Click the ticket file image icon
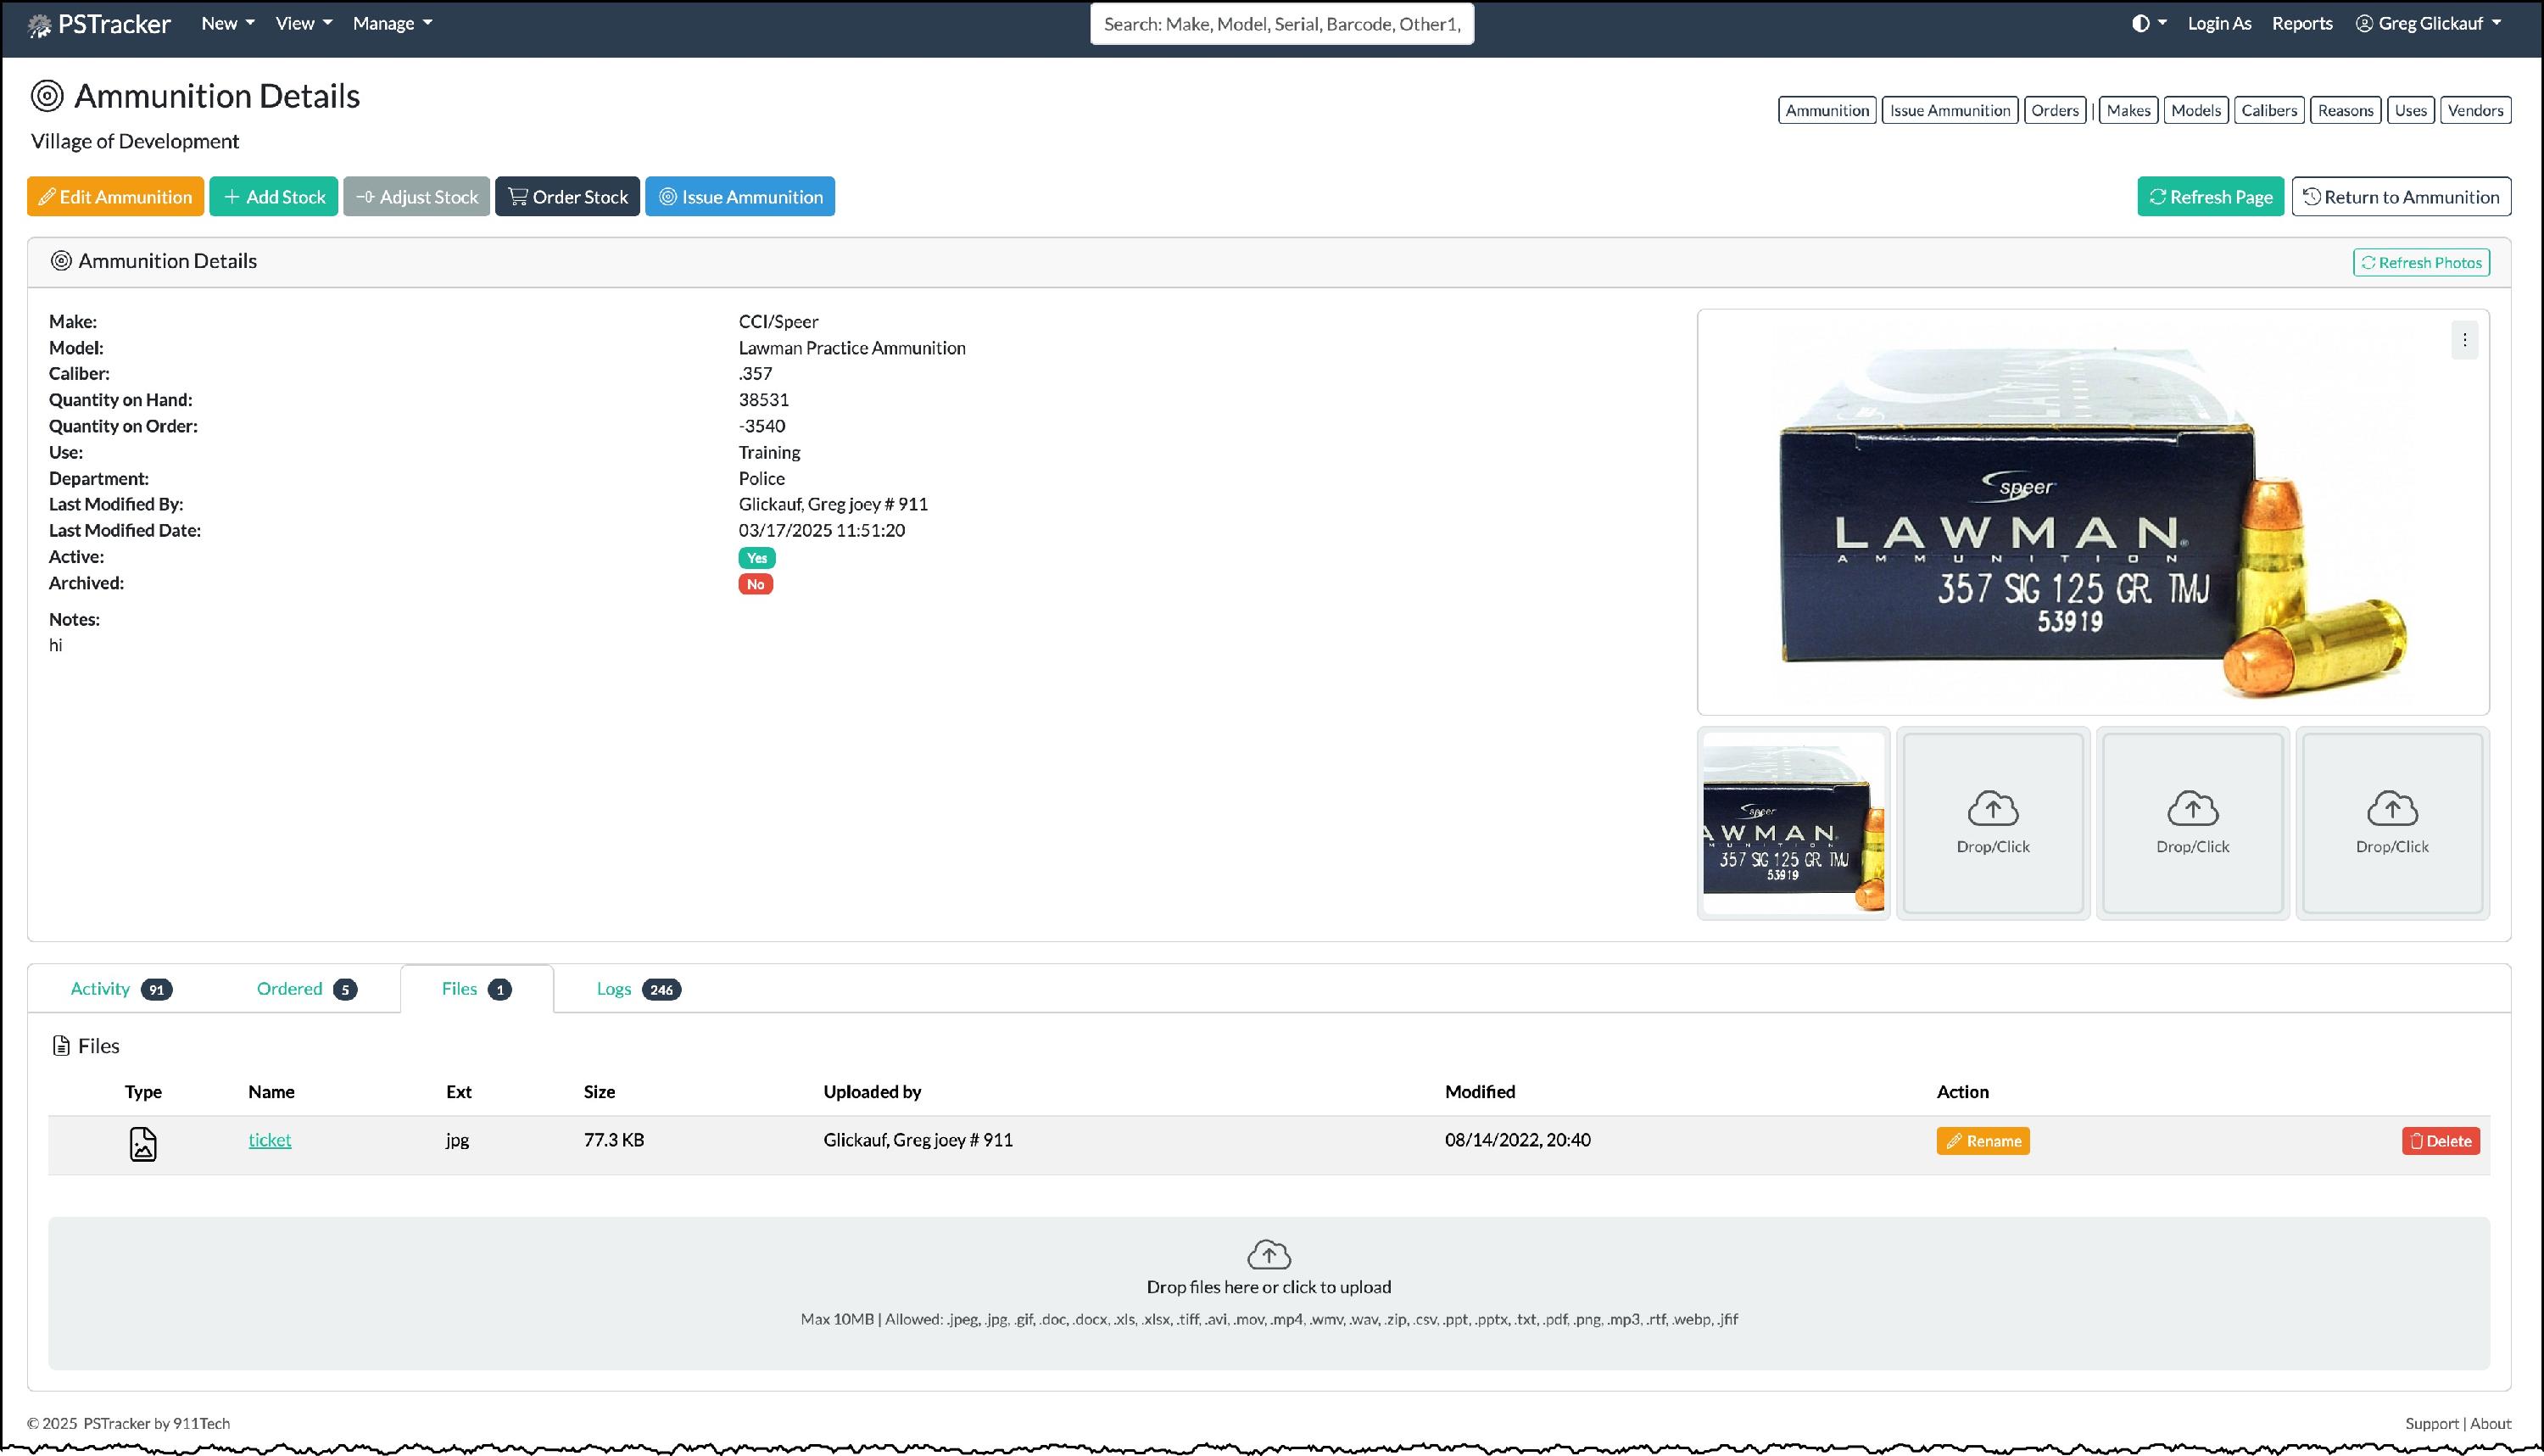The height and width of the screenshot is (1456, 2544). click(x=143, y=1143)
